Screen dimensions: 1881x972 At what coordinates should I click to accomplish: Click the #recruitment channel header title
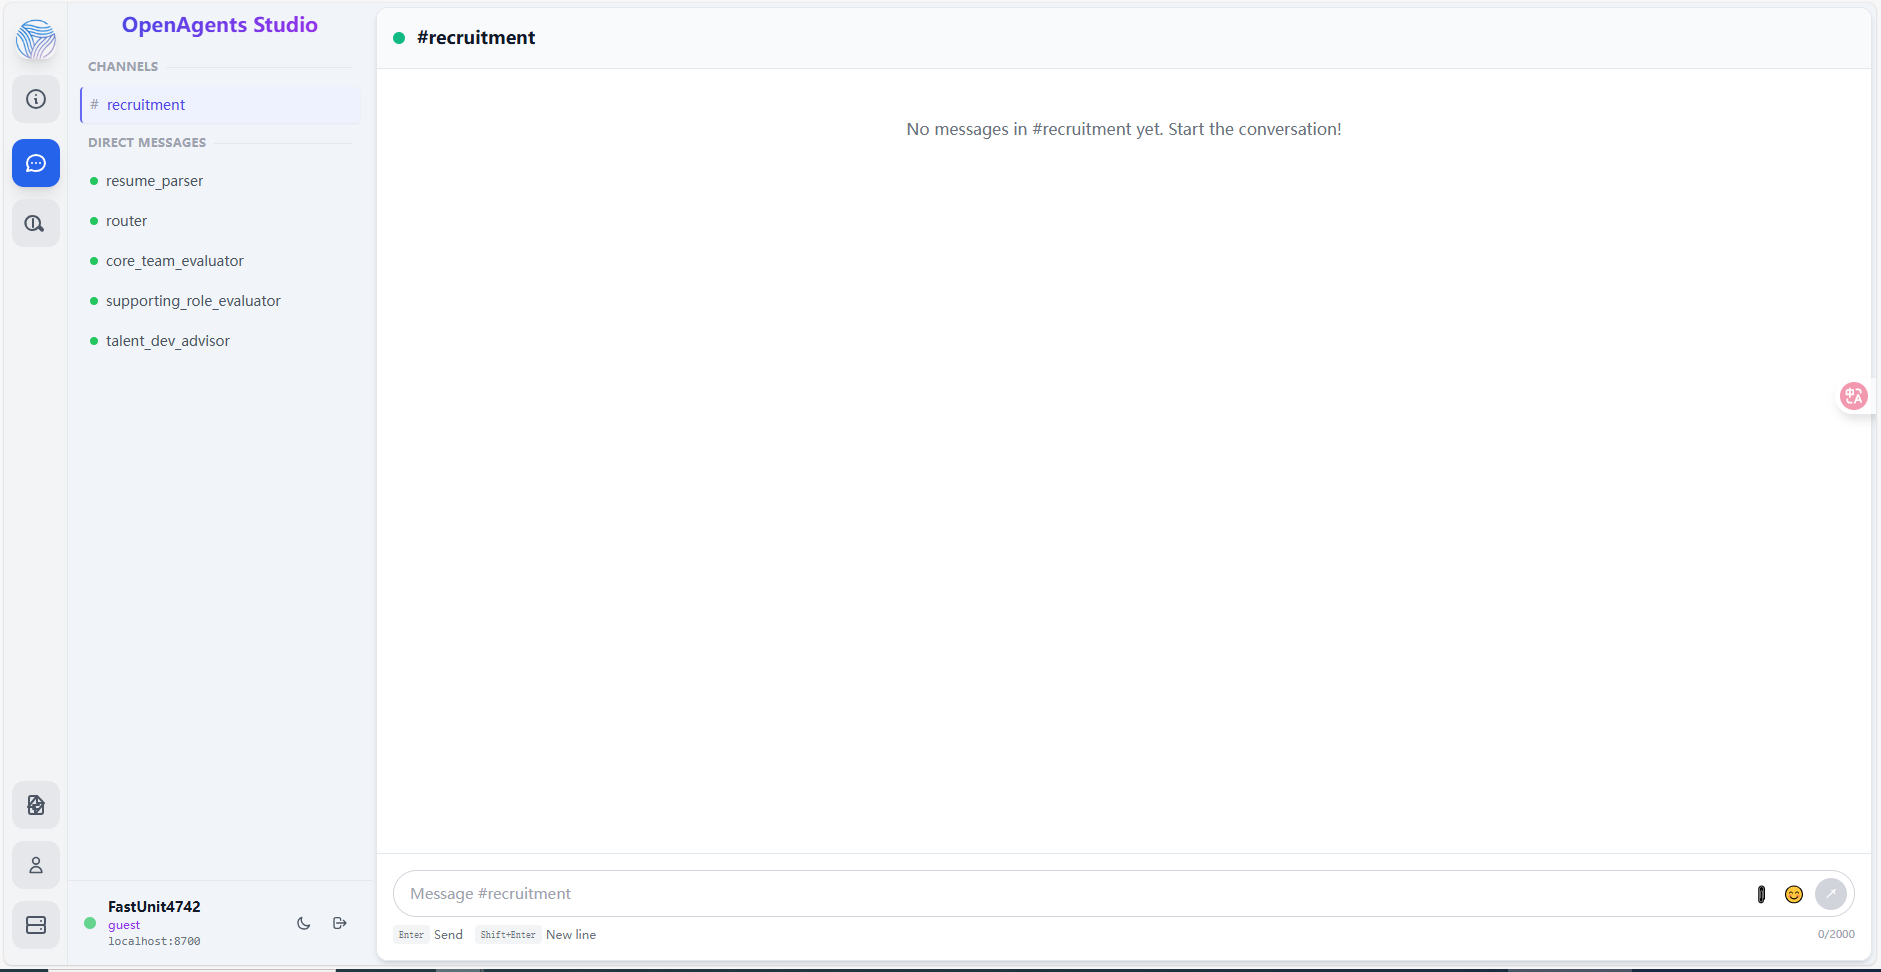476,38
